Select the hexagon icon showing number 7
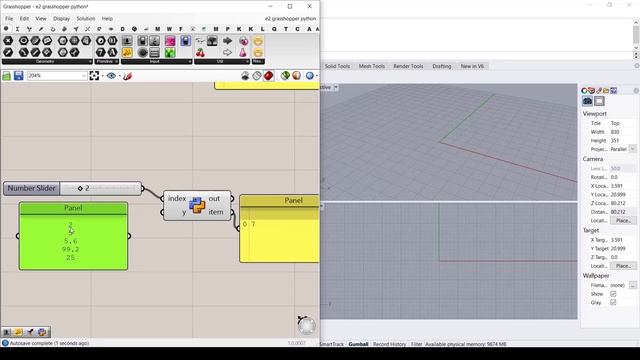The image size is (640, 360). pos(101,52)
